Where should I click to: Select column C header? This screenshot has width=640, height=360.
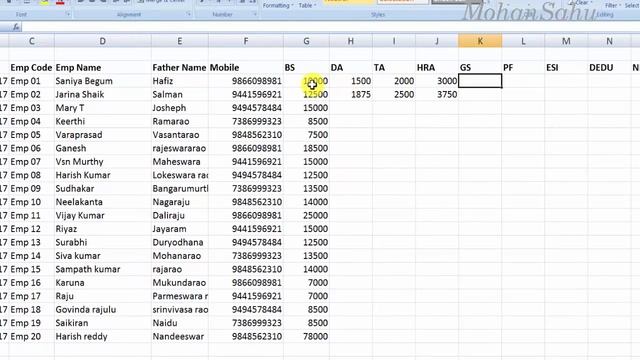coord(31,41)
